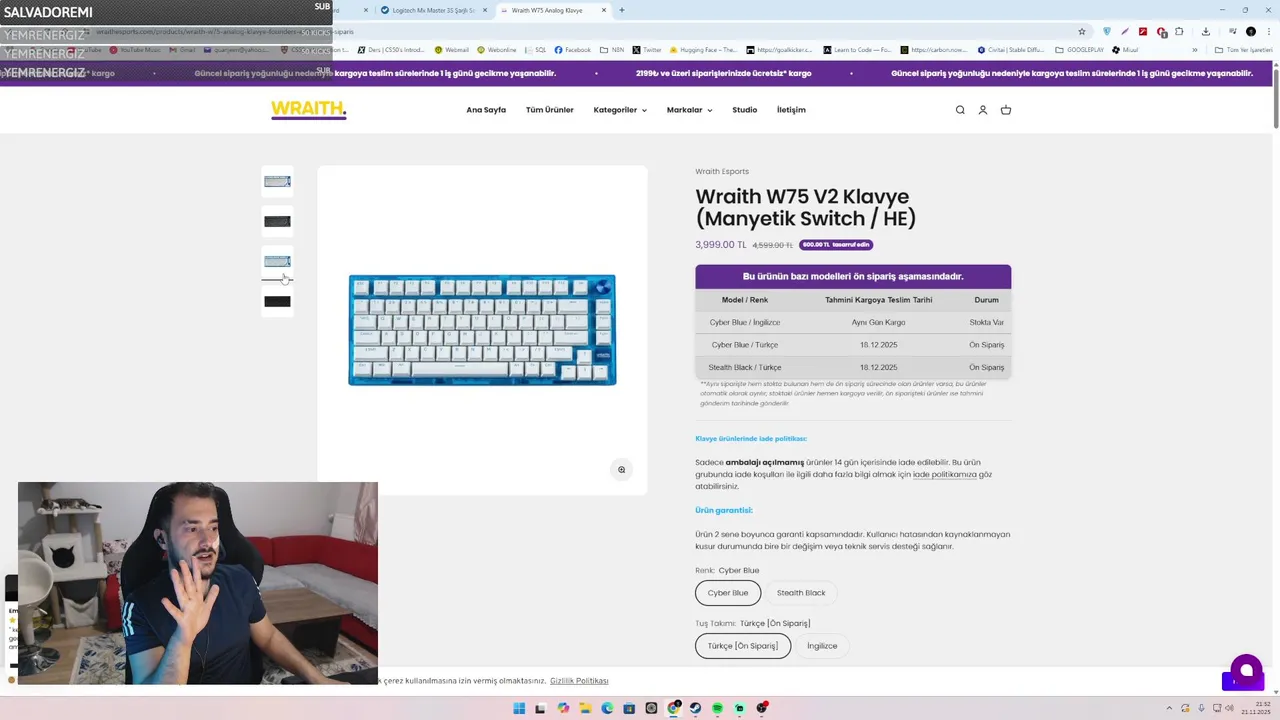Open Microsoft Store from taskbar
This screenshot has width=1280, height=720.
click(629, 709)
